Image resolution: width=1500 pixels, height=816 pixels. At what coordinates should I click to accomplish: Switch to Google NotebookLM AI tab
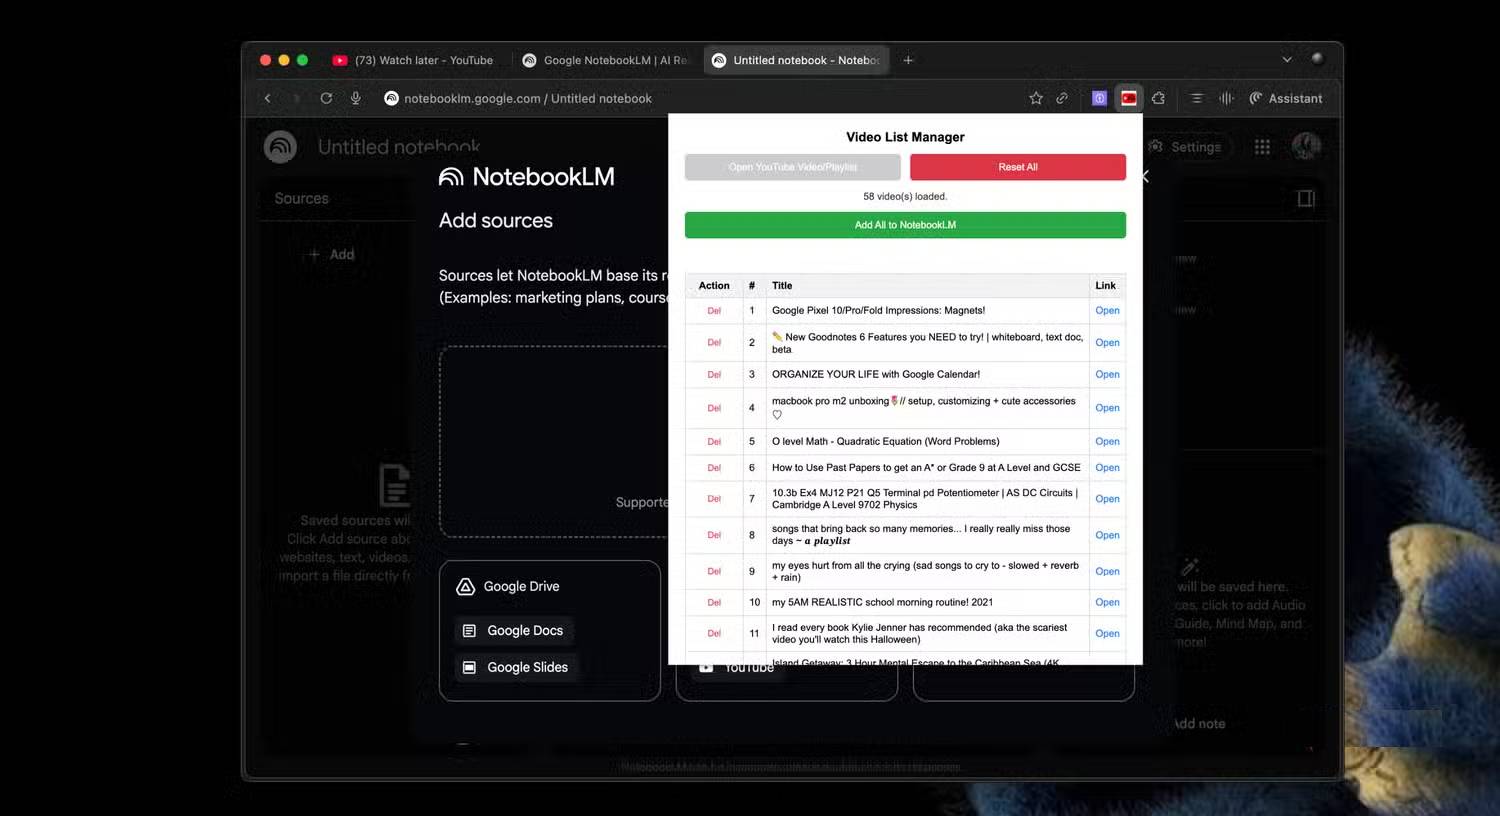pos(607,60)
